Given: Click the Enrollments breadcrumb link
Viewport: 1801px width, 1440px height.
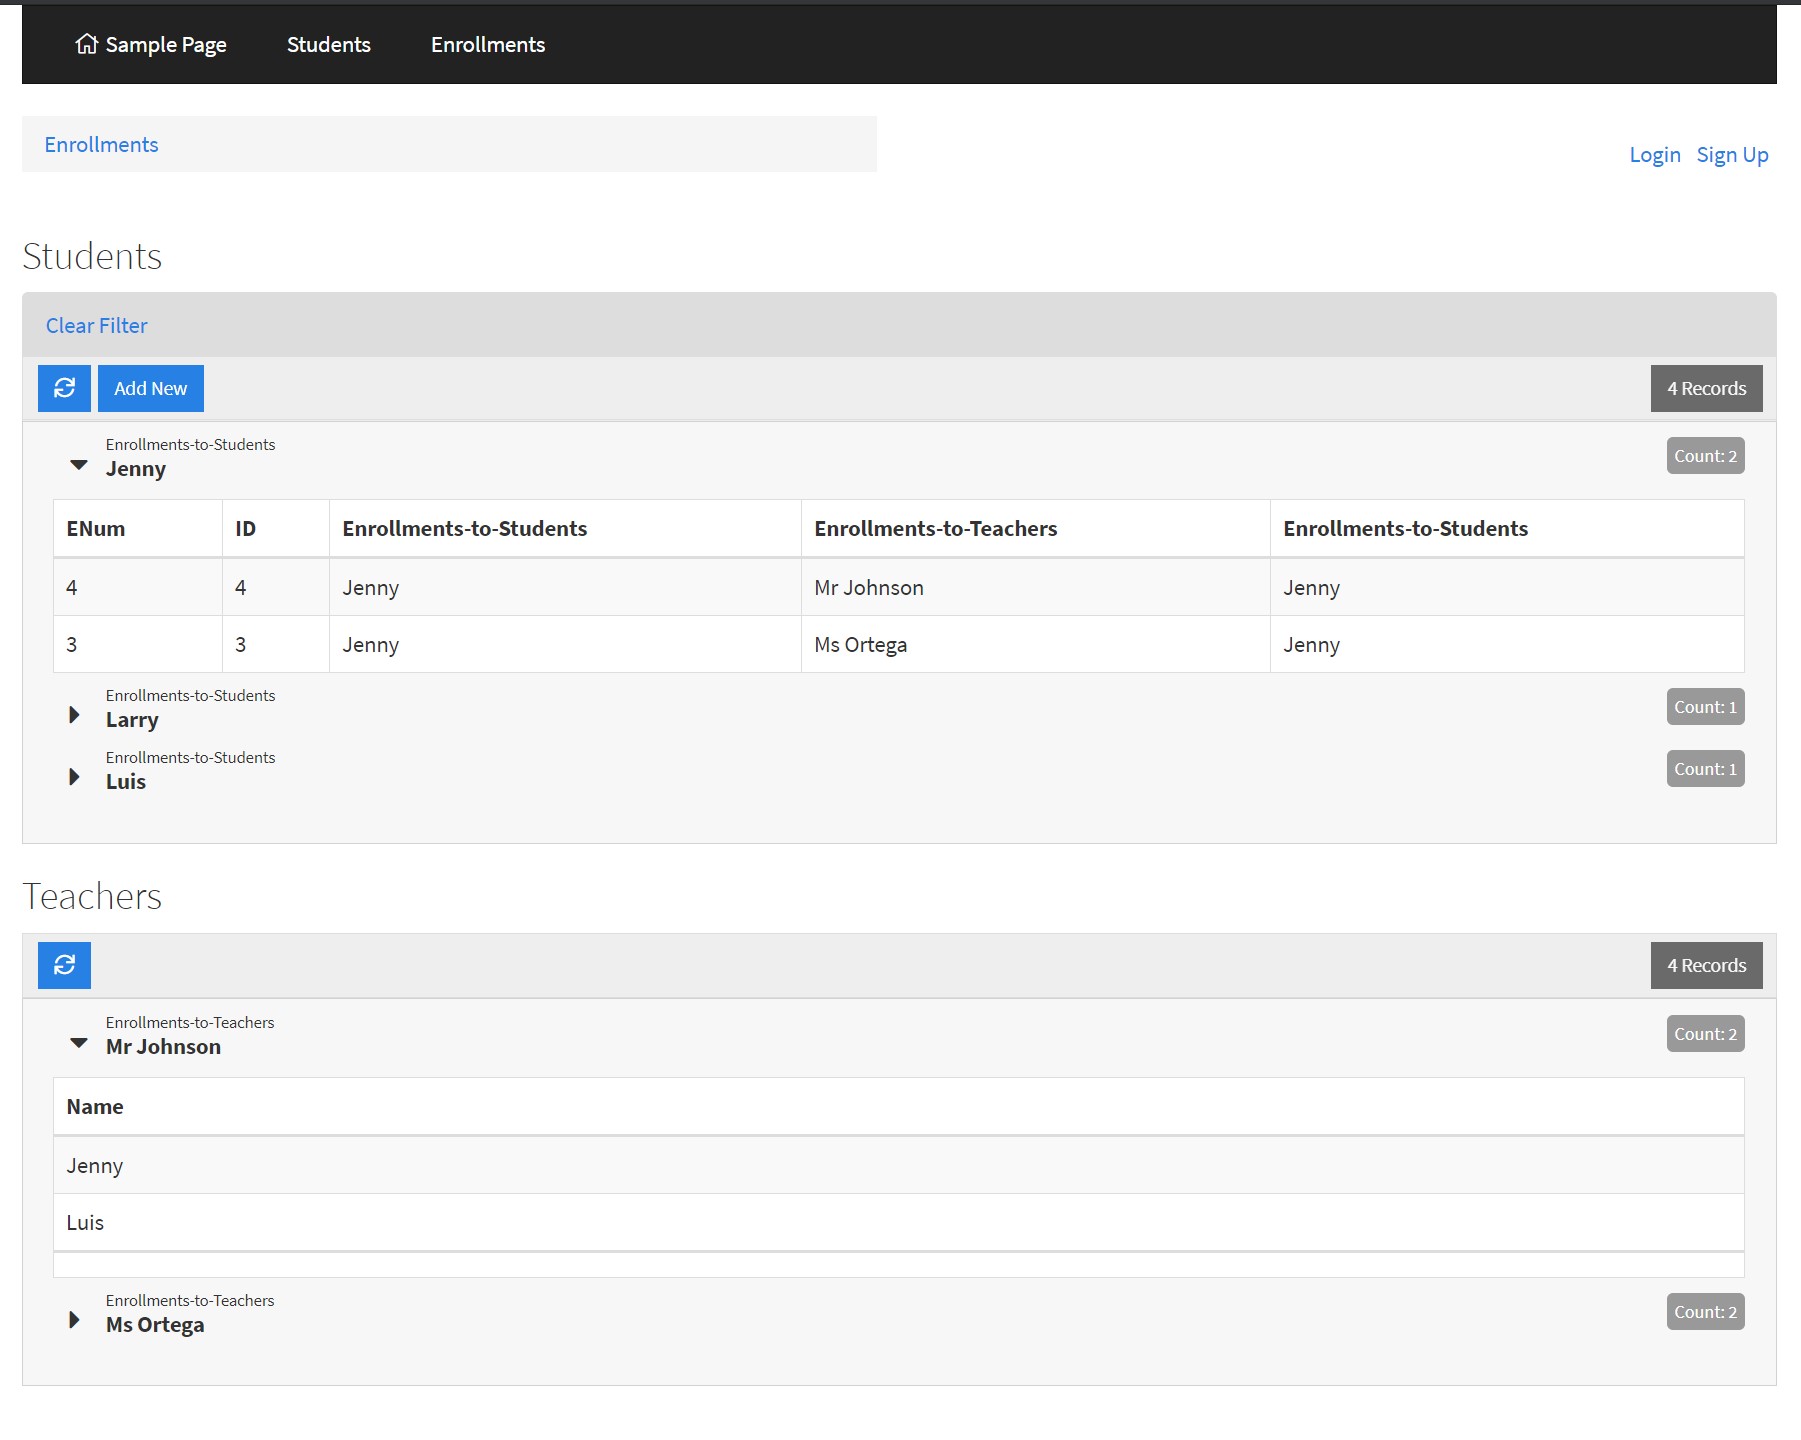Looking at the screenshot, I should point(101,144).
